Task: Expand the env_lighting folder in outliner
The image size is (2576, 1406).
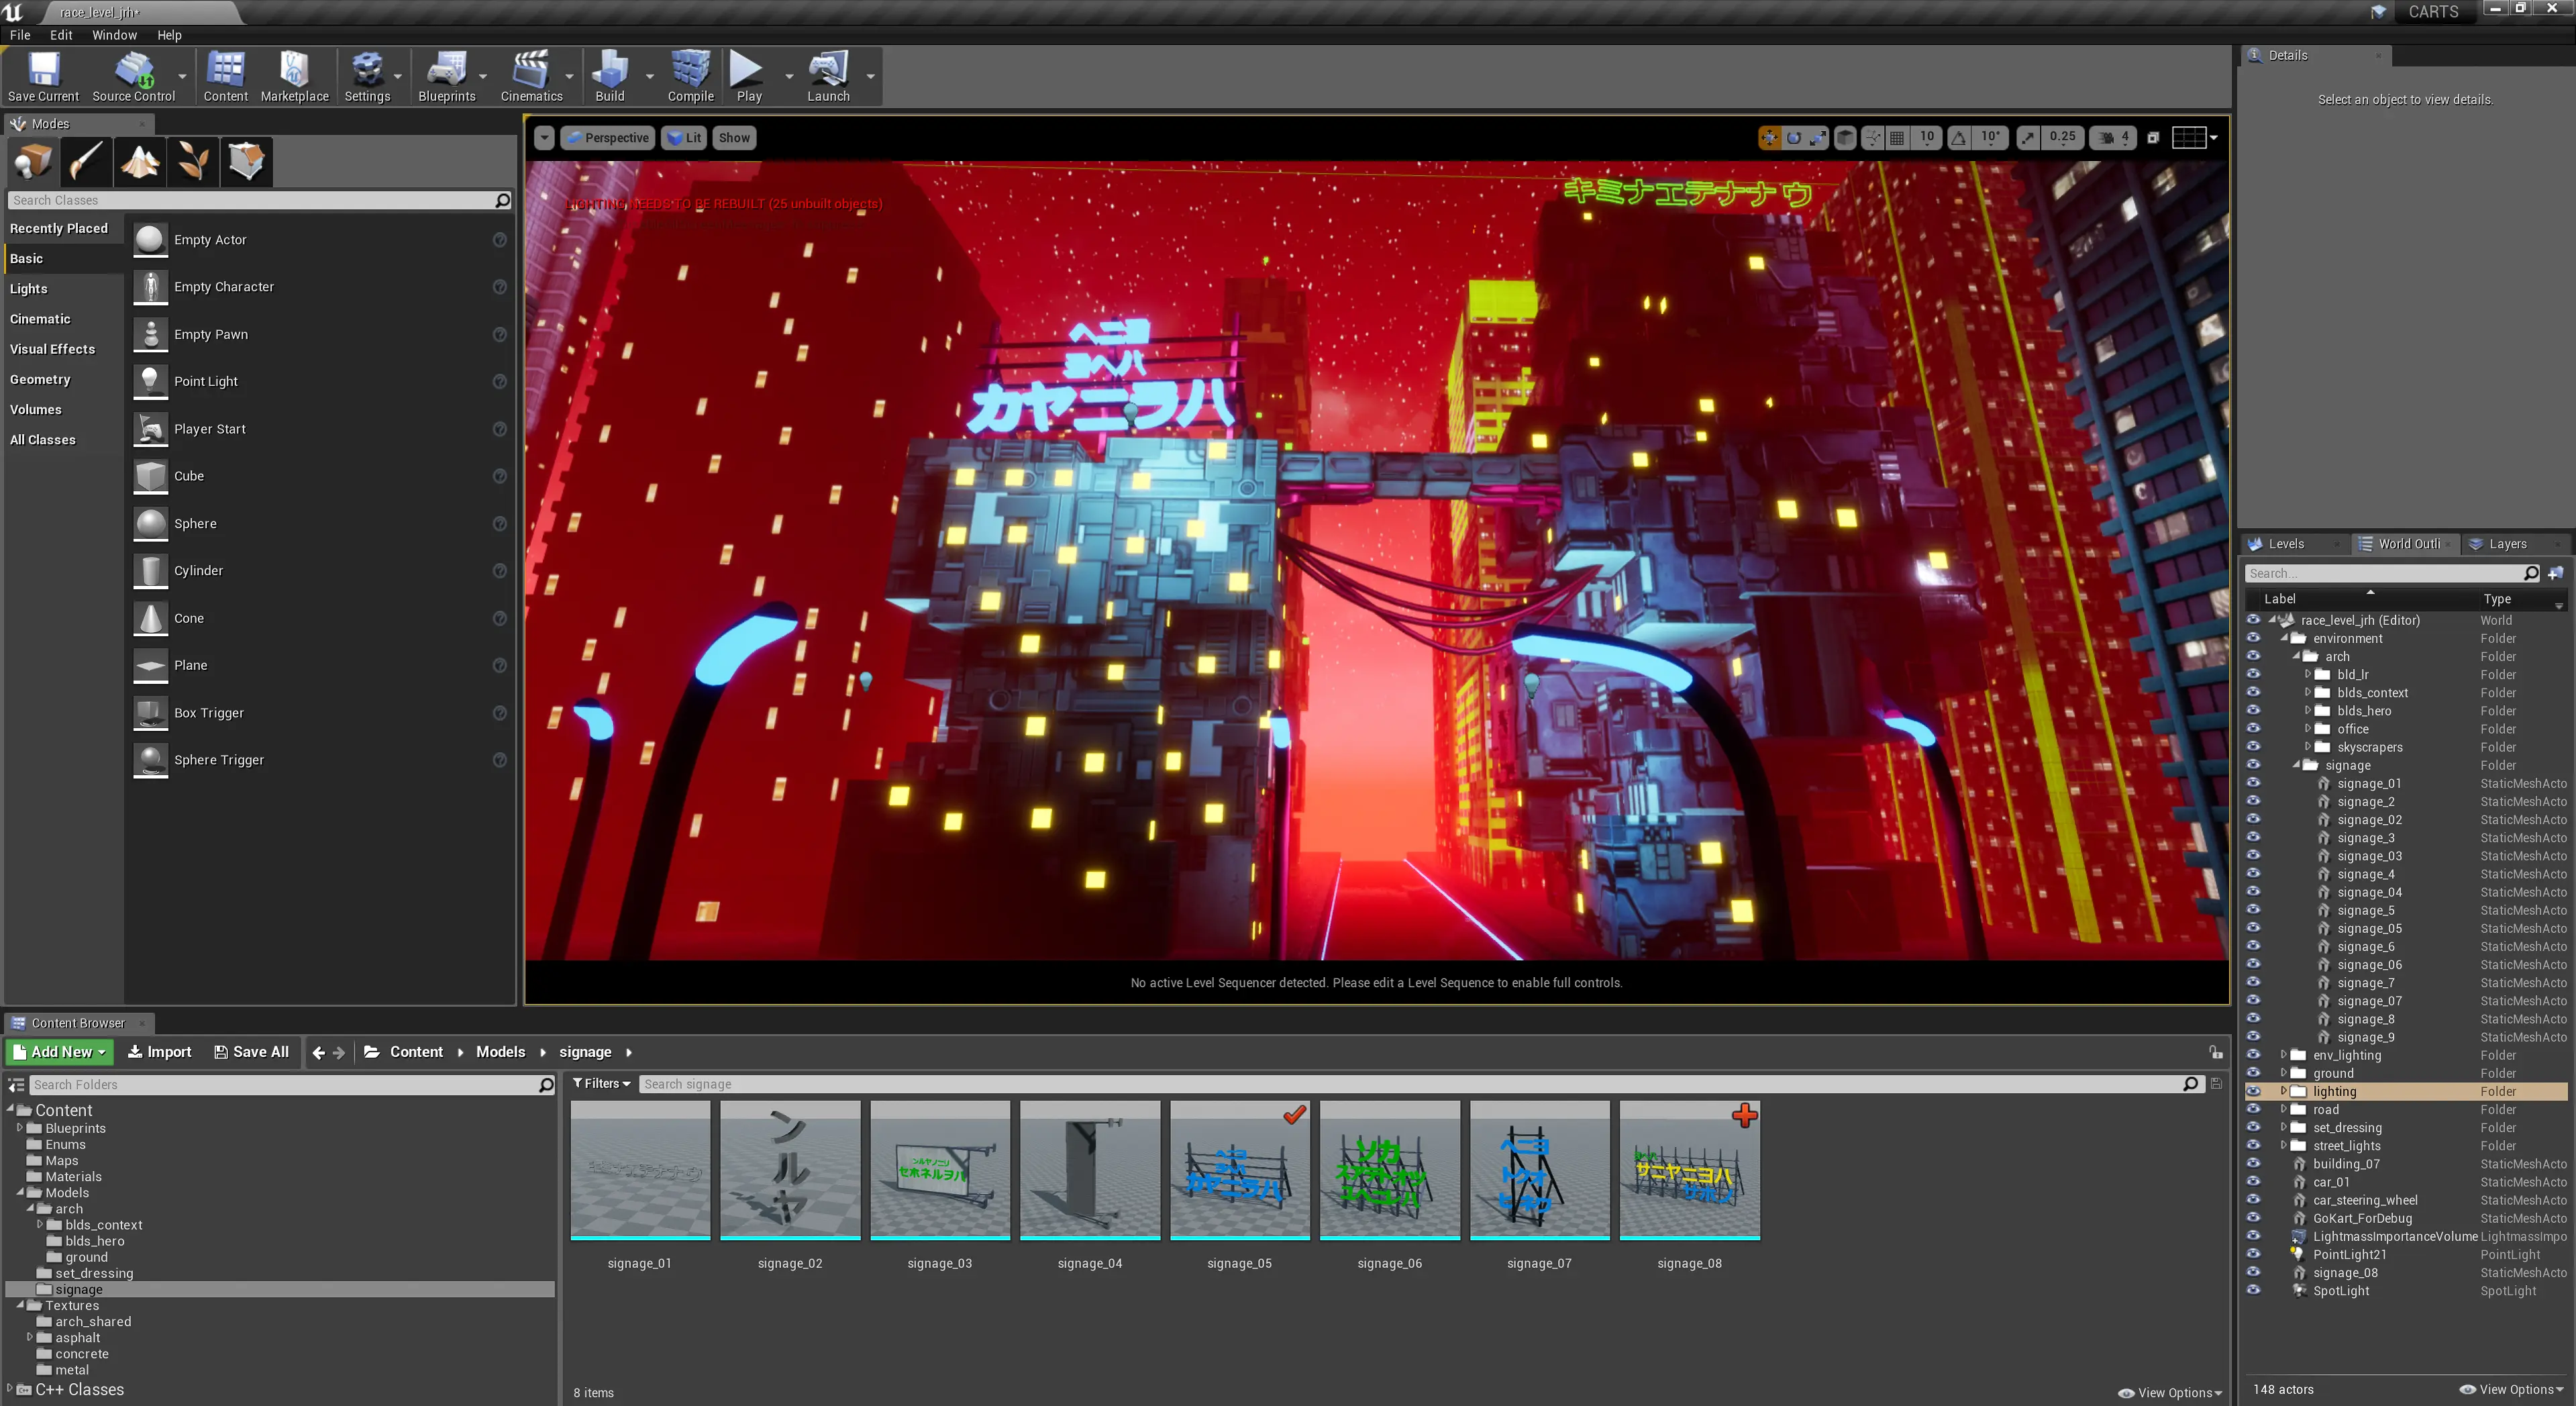Action: (x=2284, y=1055)
